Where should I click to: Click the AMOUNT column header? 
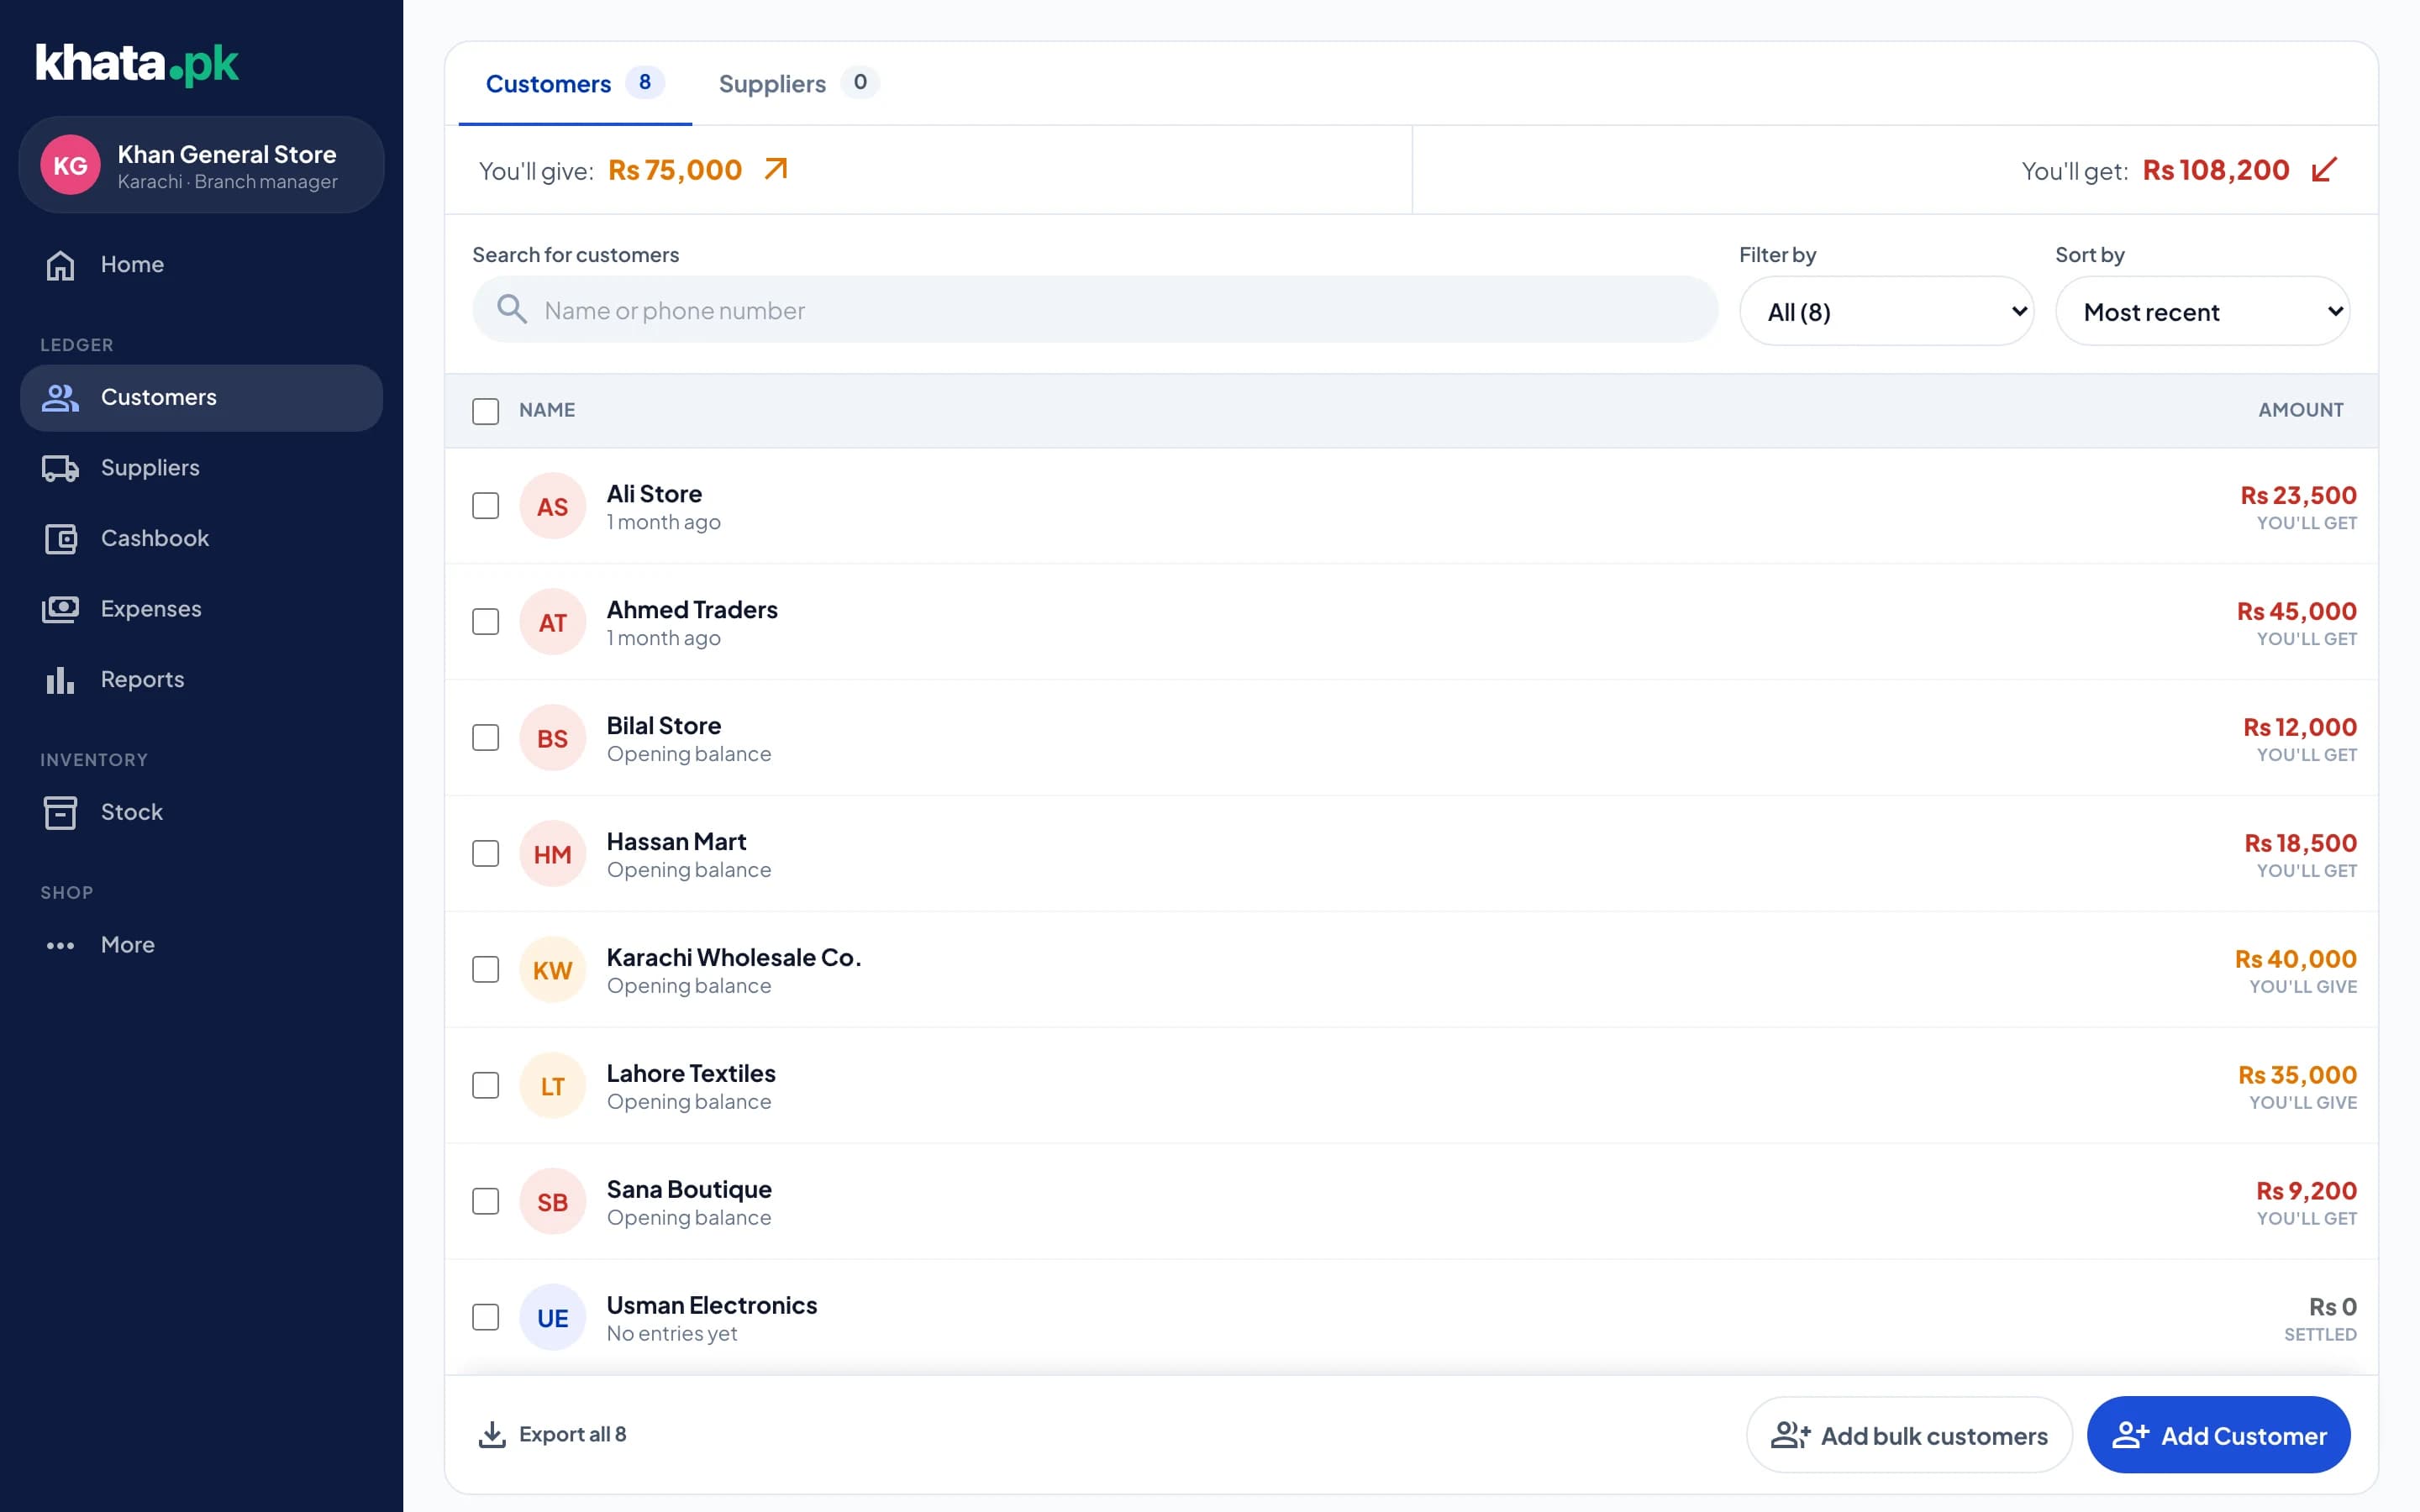coord(2300,410)
